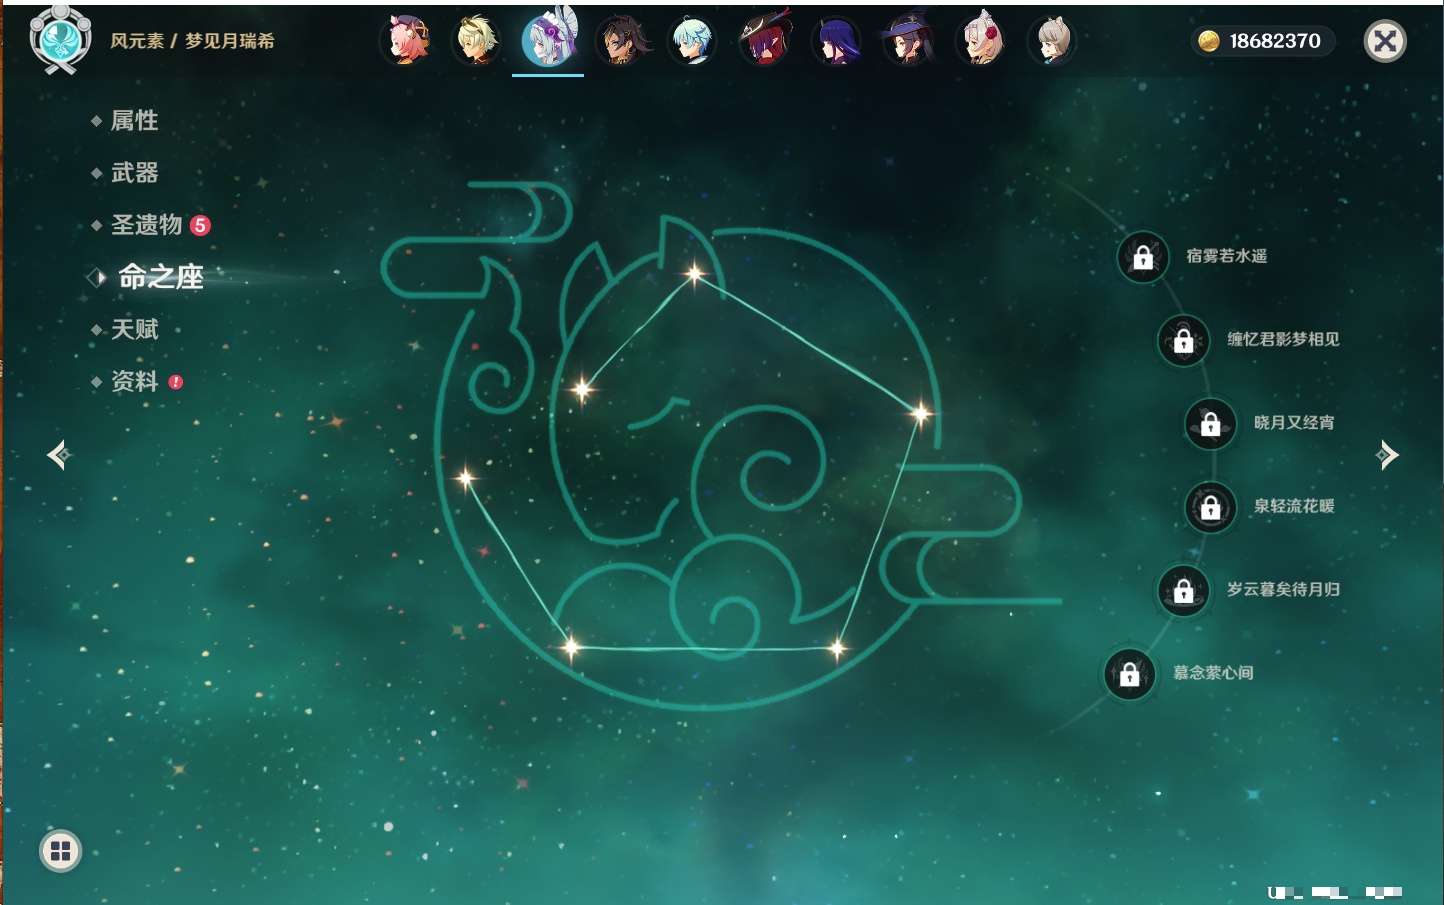The width and height of the screenshot is (1444, 905).
Task: Select the purple-haired character avatar
Action: coord(836,41)
